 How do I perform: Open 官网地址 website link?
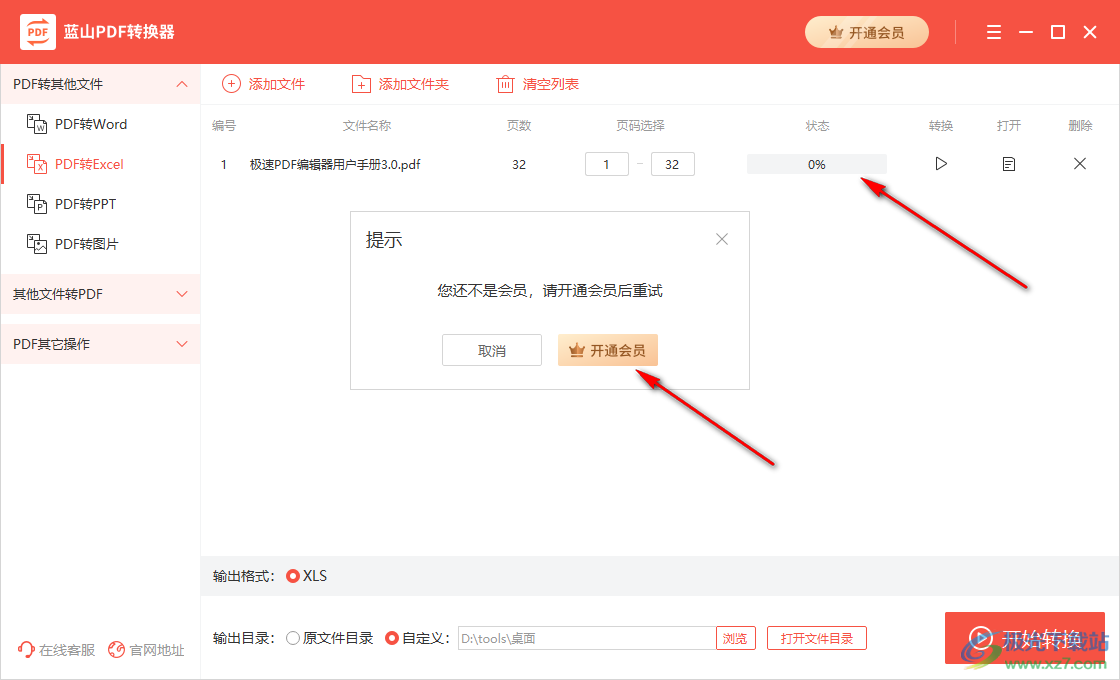click(146, 650)
